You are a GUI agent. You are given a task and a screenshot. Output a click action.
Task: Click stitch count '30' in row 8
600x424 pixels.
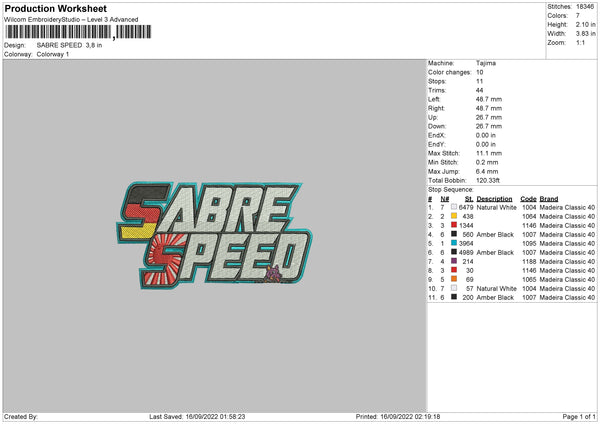click(470, 271)
